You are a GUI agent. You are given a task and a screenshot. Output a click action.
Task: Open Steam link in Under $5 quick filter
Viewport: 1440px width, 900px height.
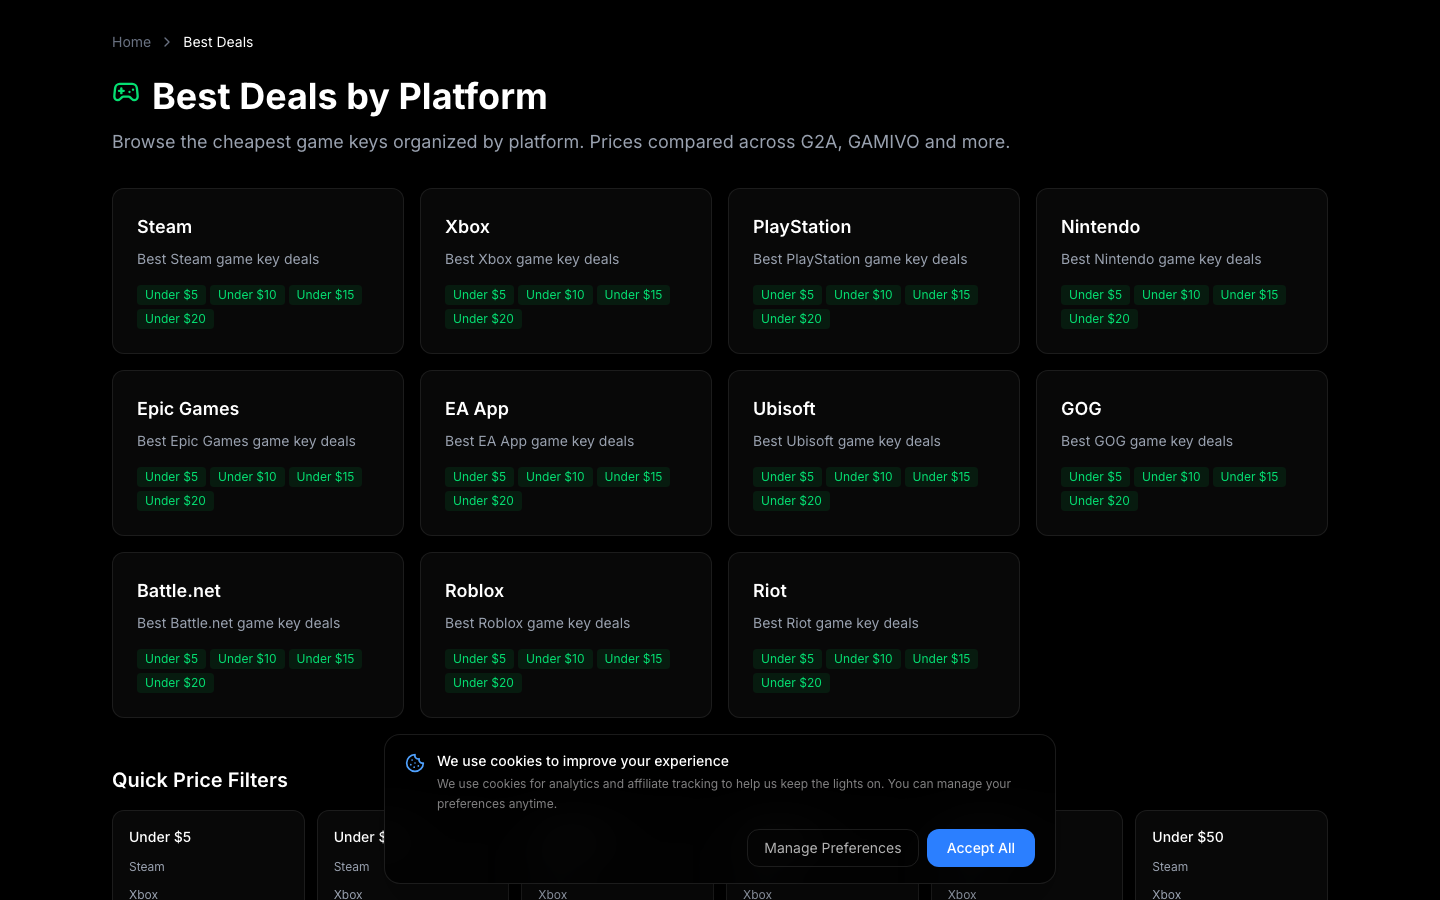(x=147, y=867)
